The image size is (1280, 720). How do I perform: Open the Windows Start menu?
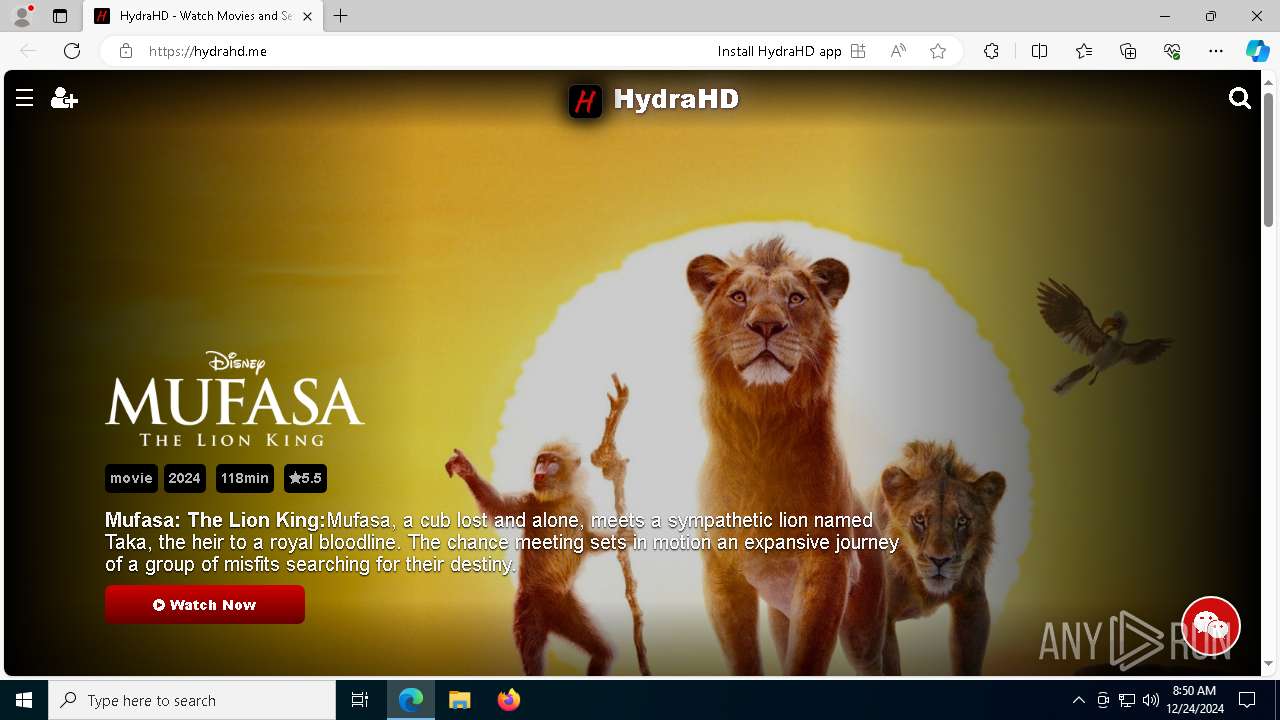coord(24,700)
